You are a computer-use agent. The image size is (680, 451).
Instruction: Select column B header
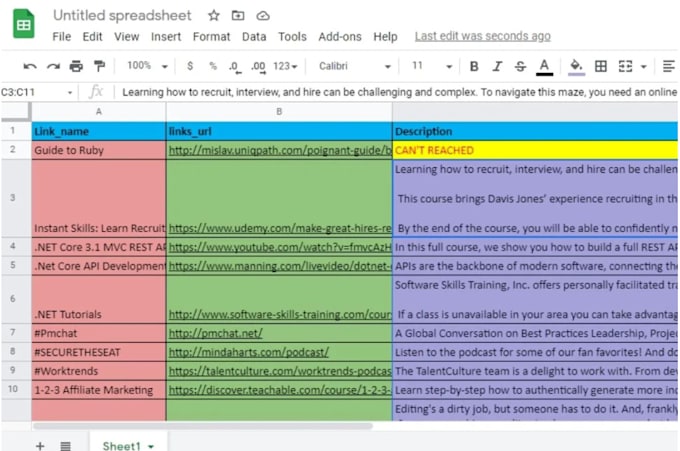click(x=279, y=112)
